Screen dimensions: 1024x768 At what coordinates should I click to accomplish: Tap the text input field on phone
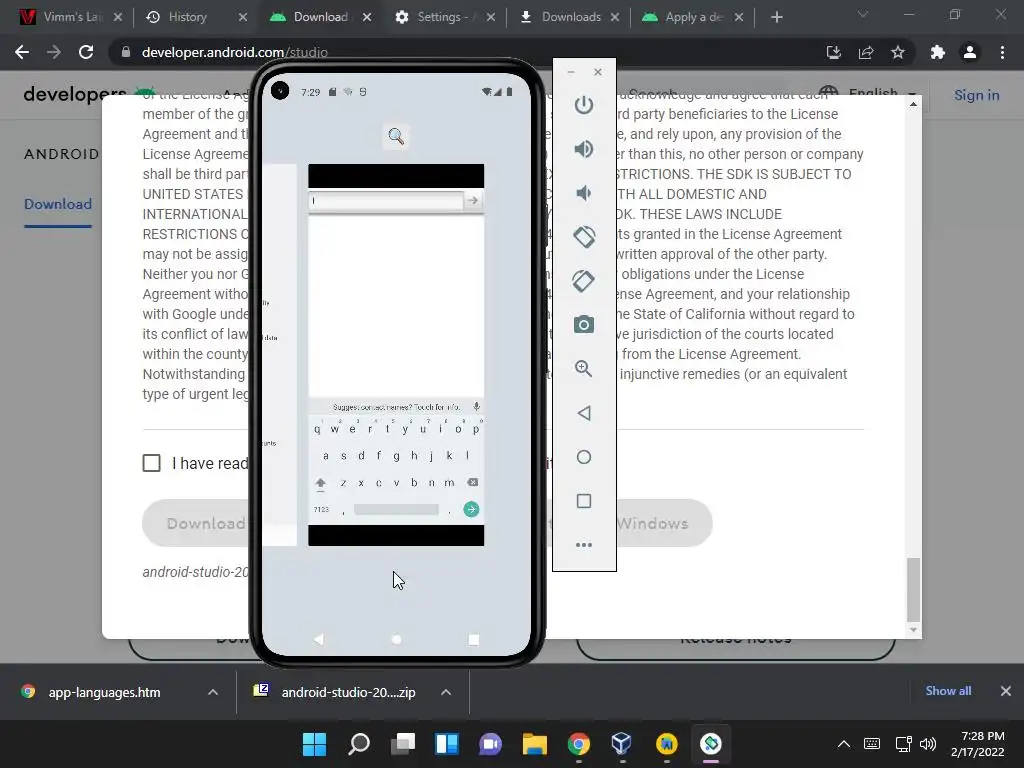click(385, 200)
